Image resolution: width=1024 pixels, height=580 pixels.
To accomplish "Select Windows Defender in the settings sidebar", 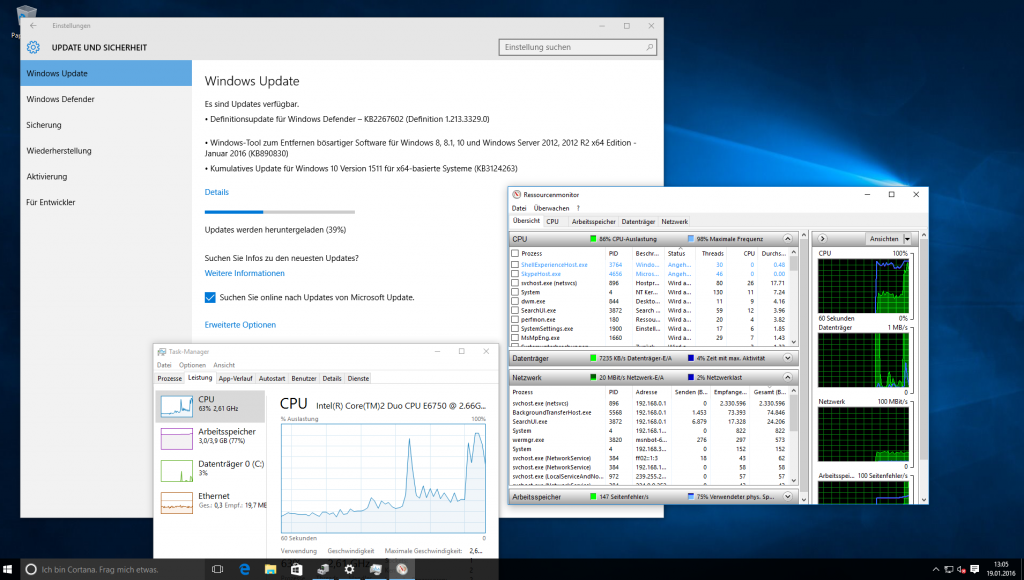I will [x=106, y=99].
